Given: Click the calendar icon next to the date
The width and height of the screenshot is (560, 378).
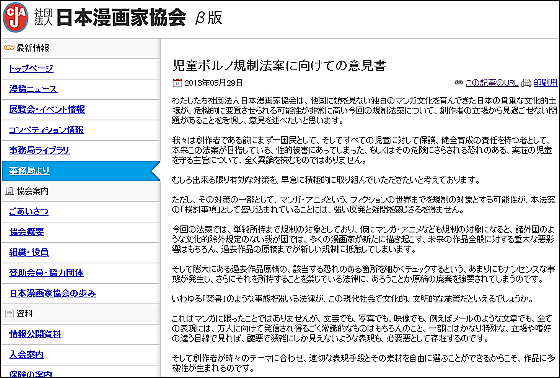Looking at the screenshot, I should (x=177, y=83).
